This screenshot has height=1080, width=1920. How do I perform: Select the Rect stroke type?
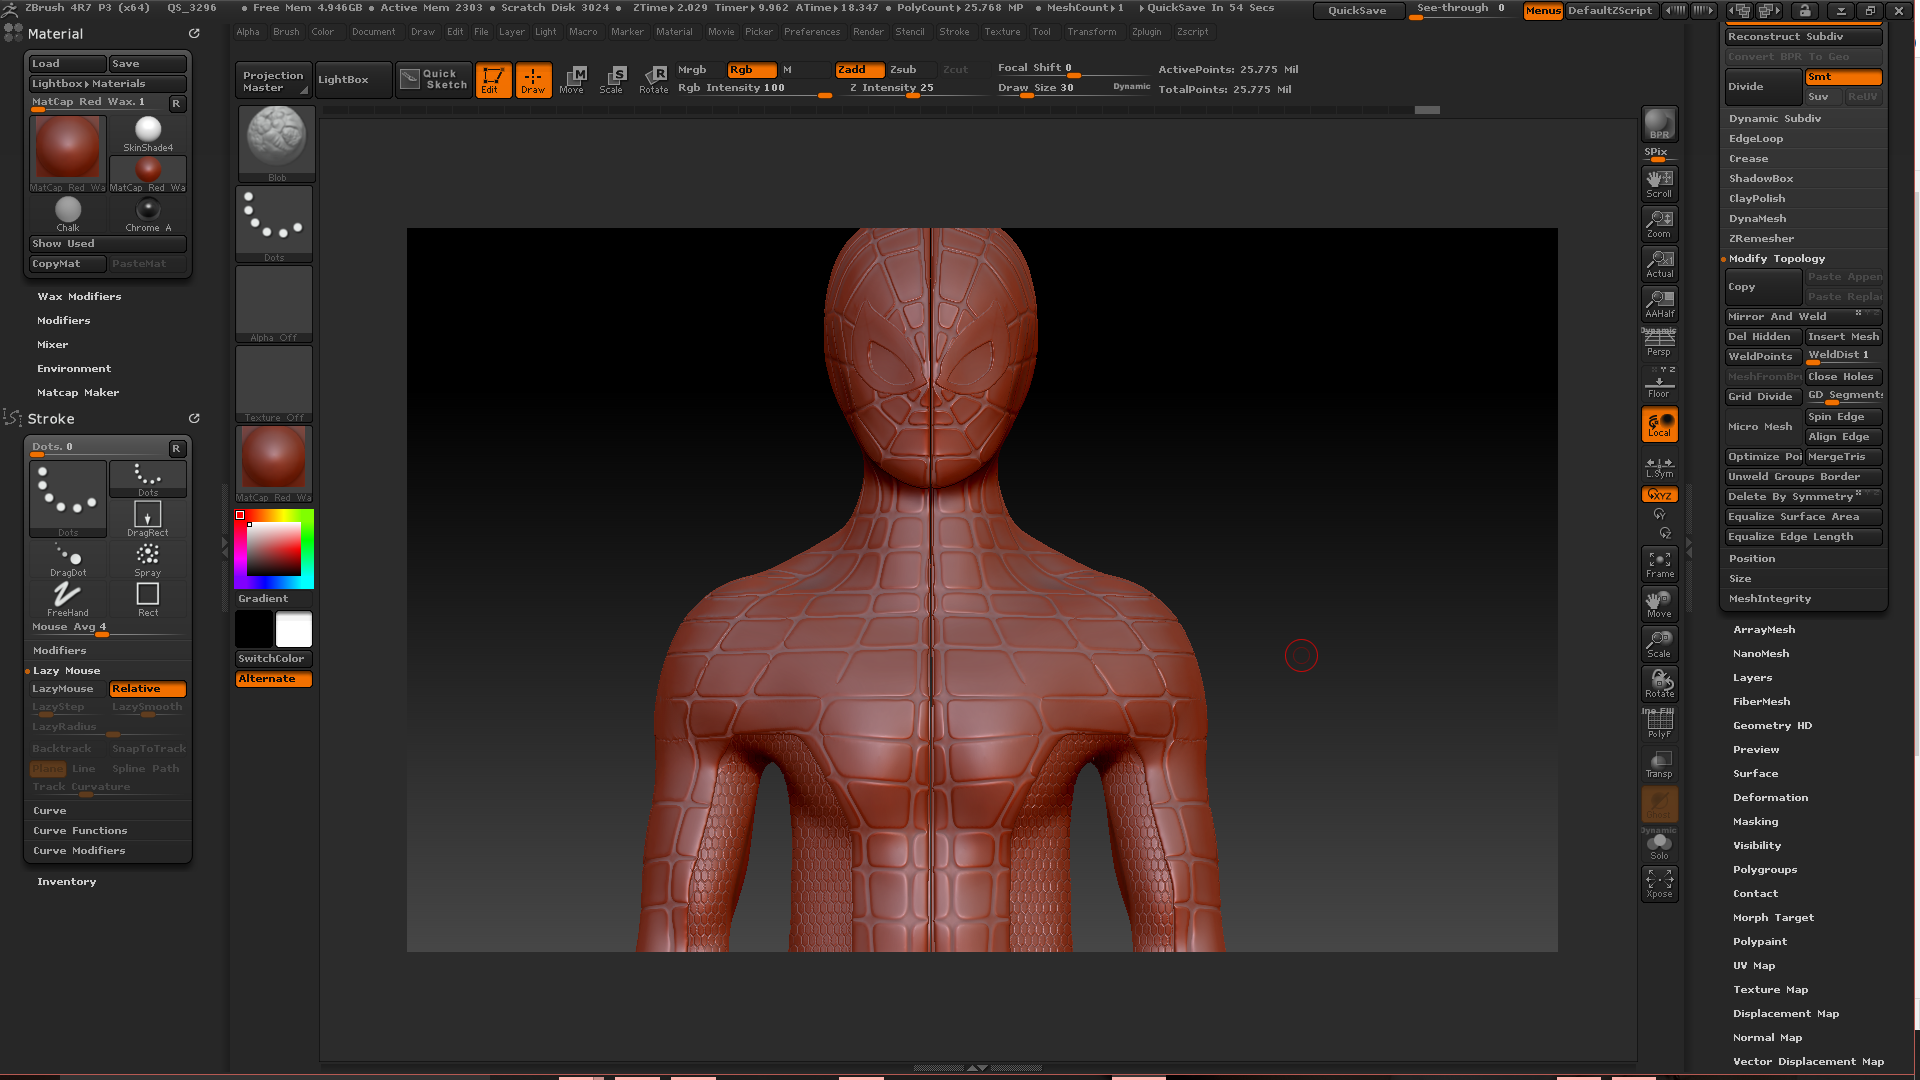pos(148,599)
